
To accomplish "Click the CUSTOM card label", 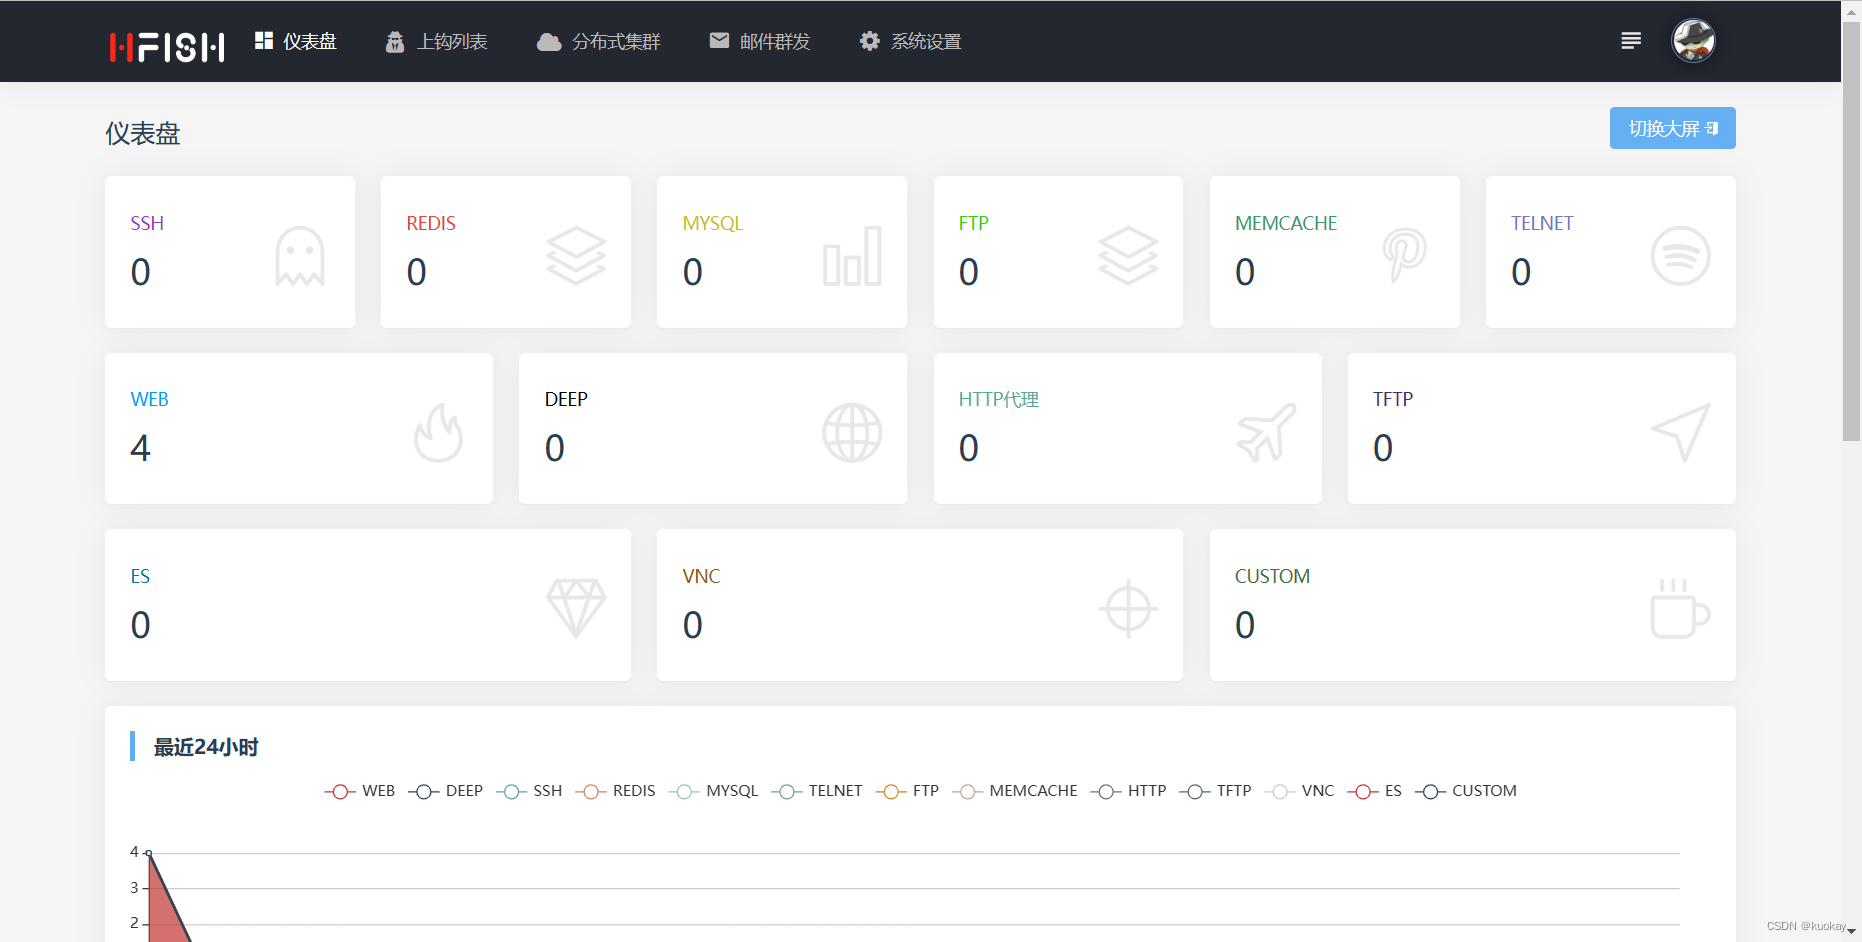I will click(1272, 576).
